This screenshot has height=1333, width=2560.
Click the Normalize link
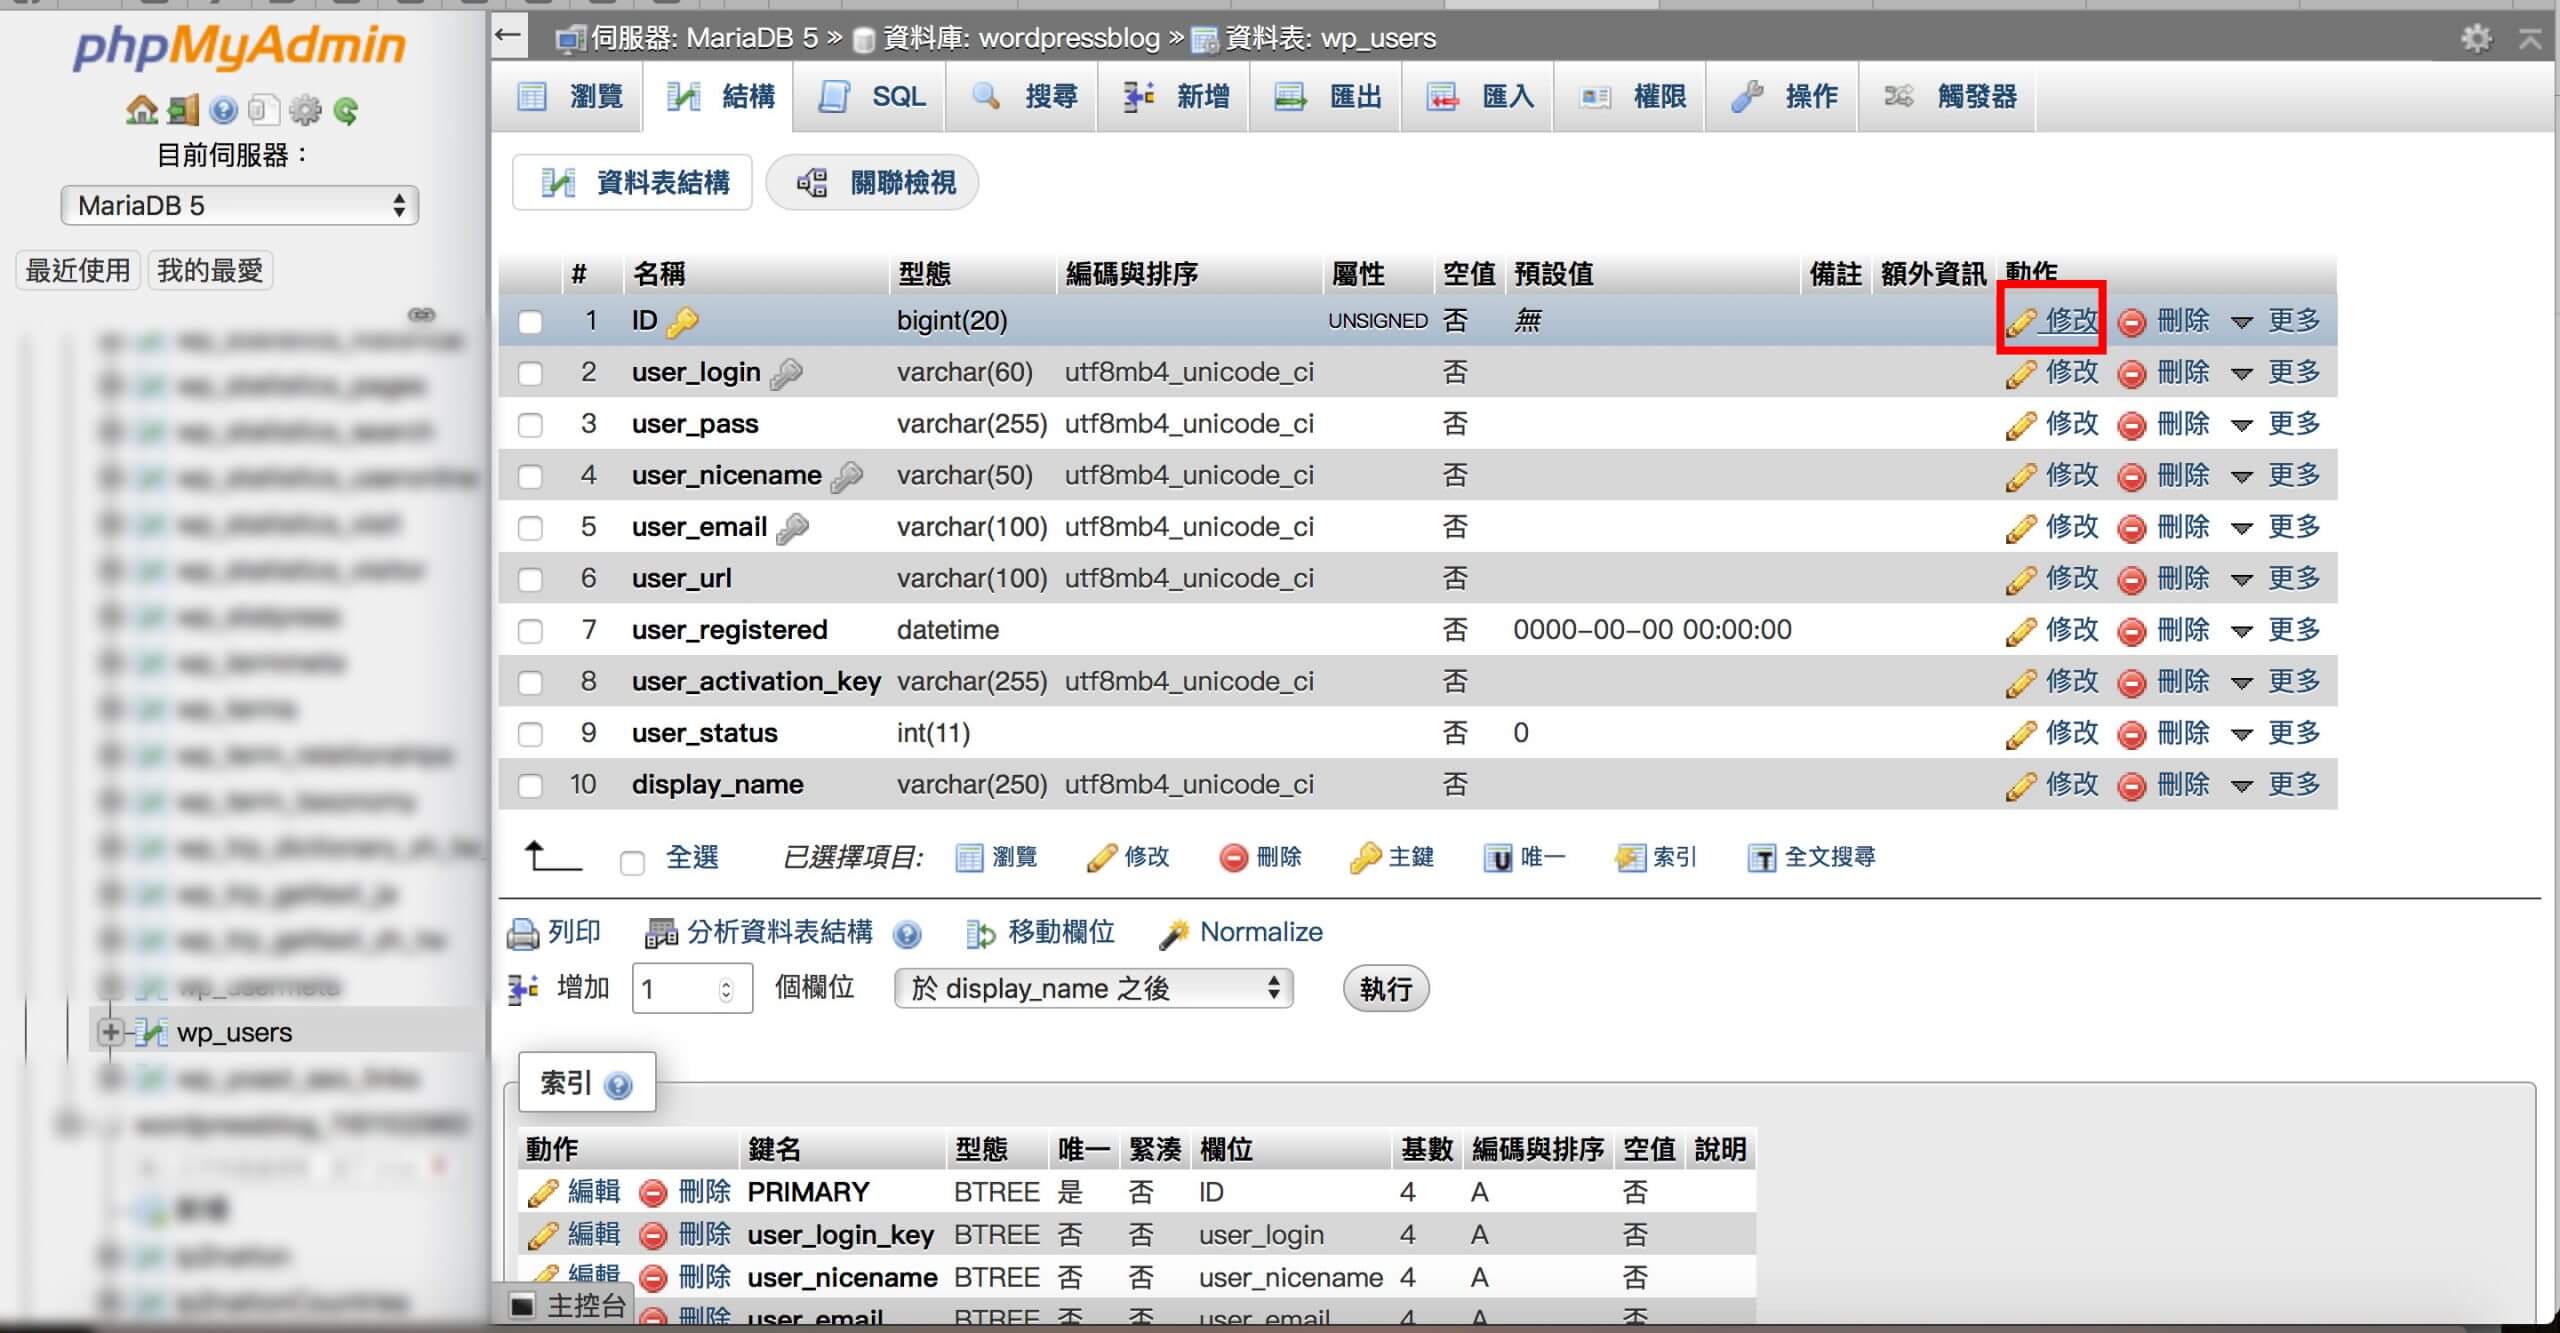(x=1260, y=932)
